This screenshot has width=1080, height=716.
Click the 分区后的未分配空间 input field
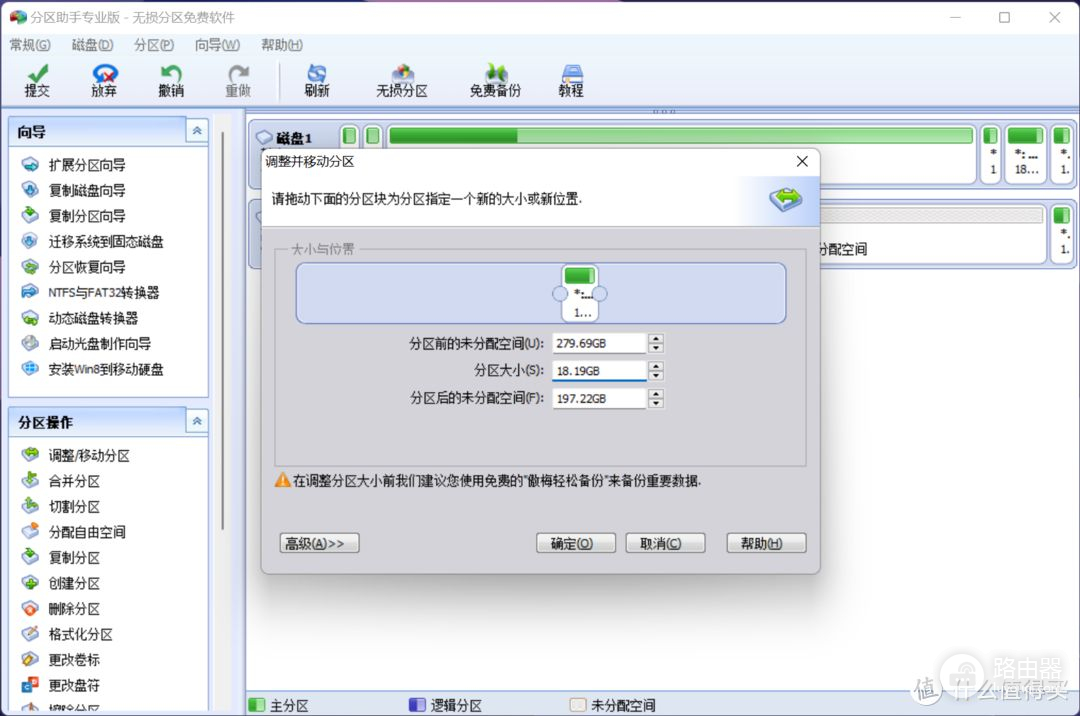(598, 398)
